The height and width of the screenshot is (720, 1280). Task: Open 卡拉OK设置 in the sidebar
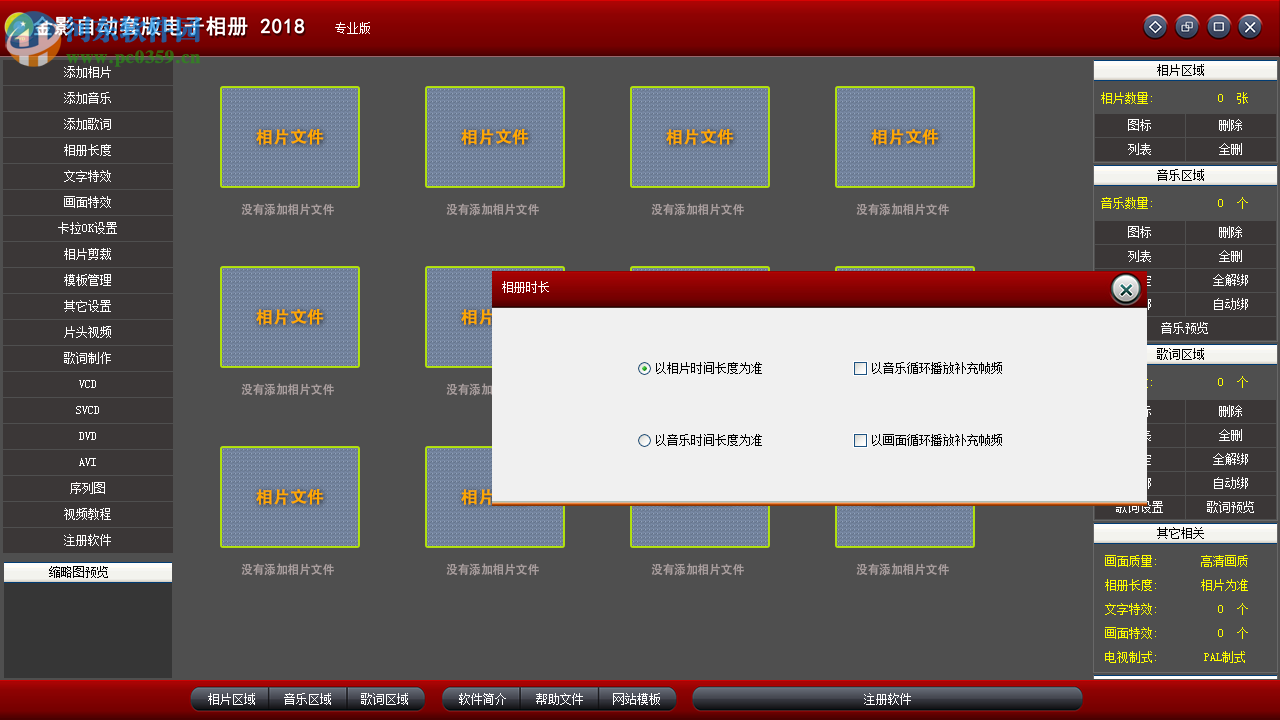click(x=88, y=228)
